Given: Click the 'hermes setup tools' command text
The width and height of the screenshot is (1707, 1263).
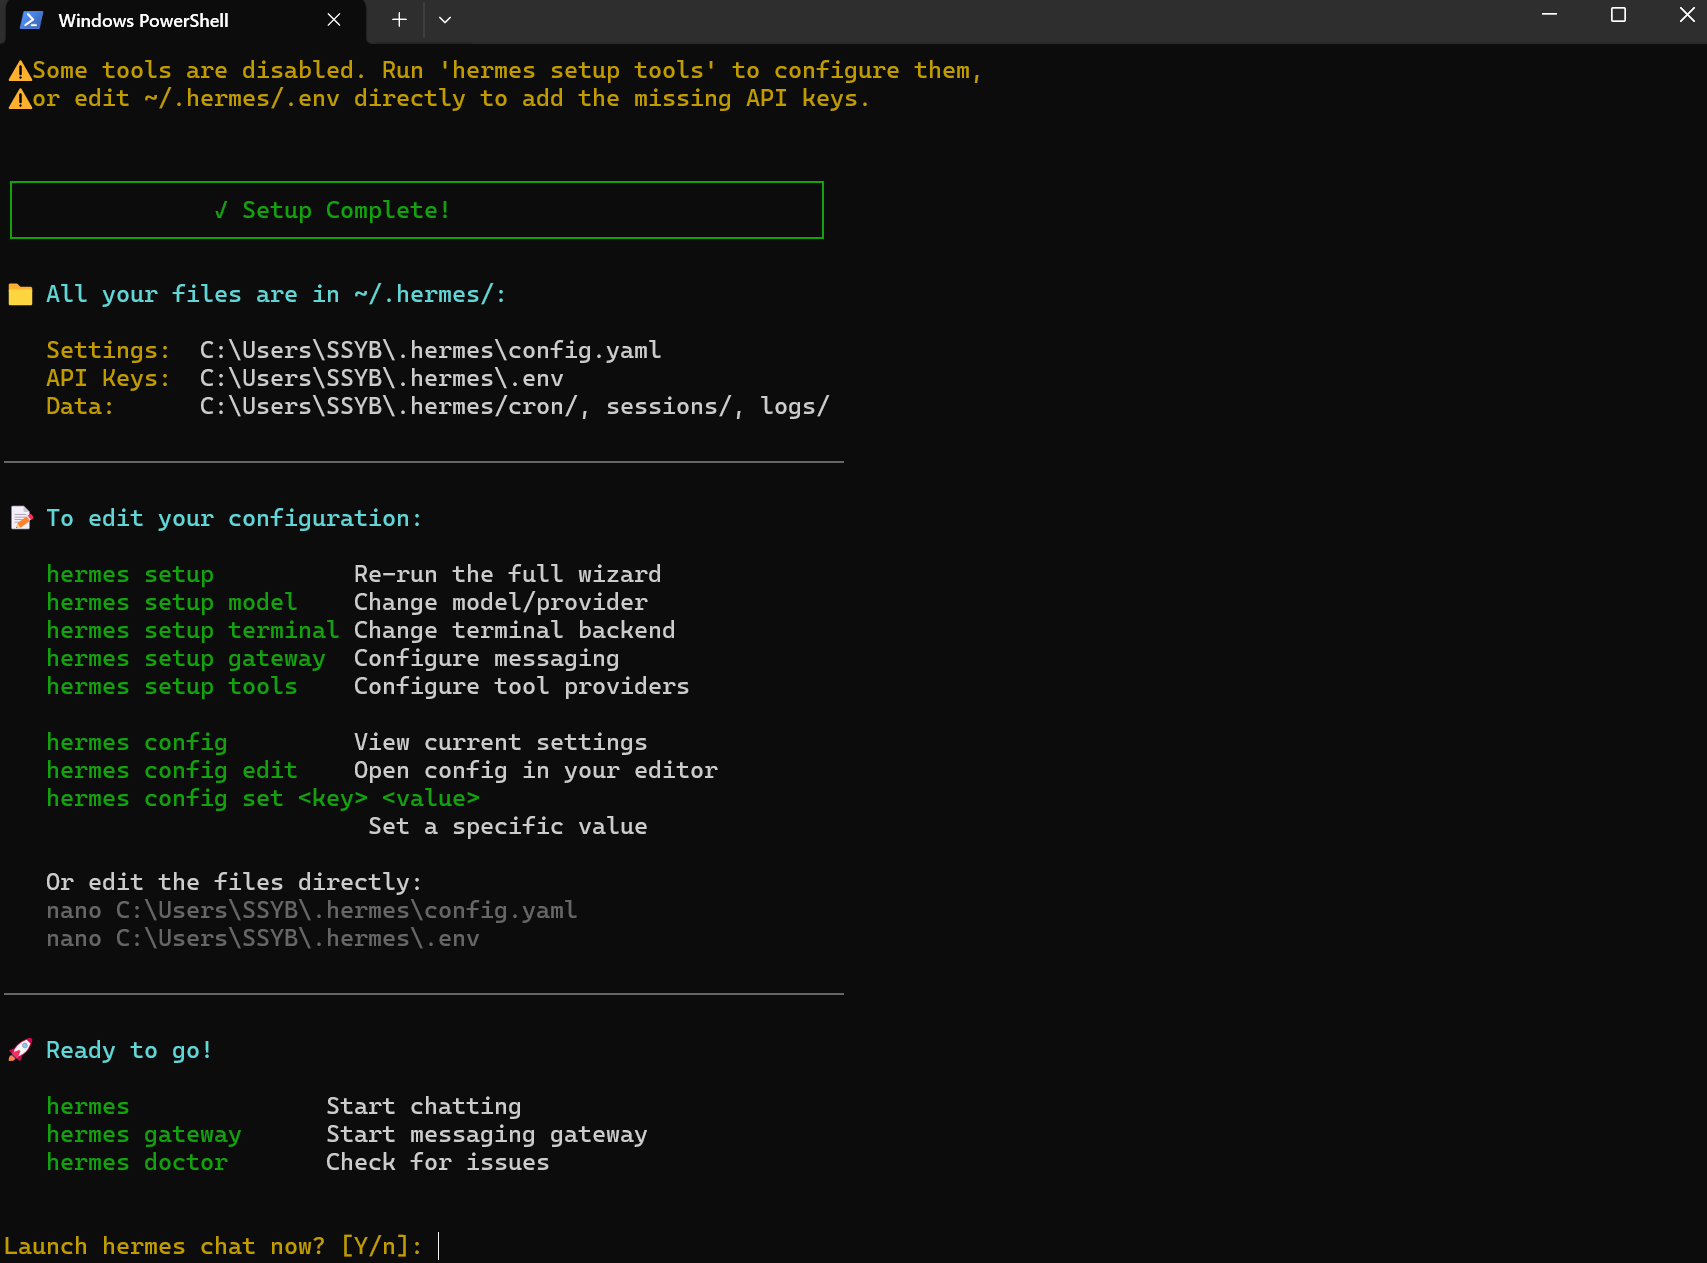Looking at the screenshot, I should (x=171, y=686).
